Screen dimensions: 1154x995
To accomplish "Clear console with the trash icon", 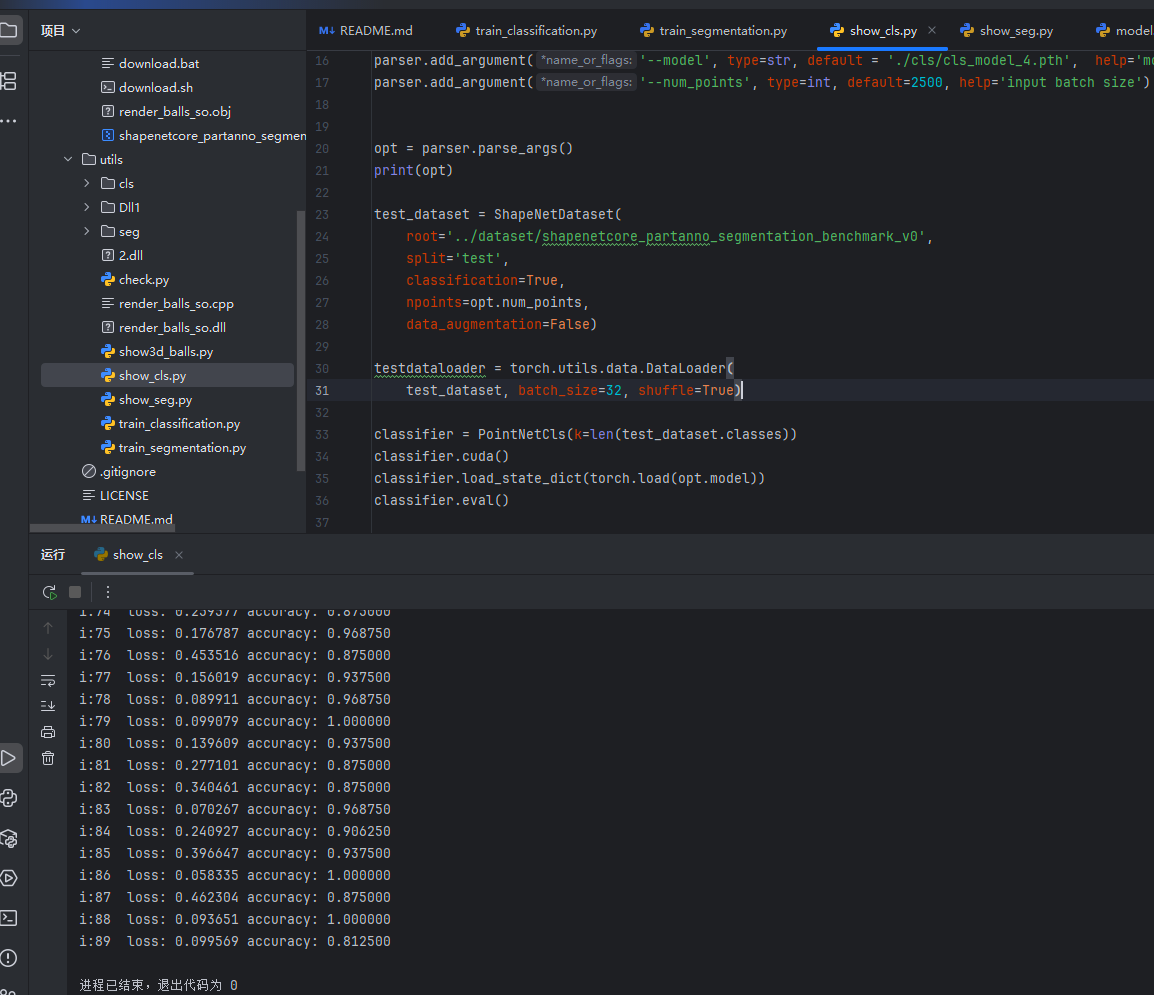I will pos(48,758).
